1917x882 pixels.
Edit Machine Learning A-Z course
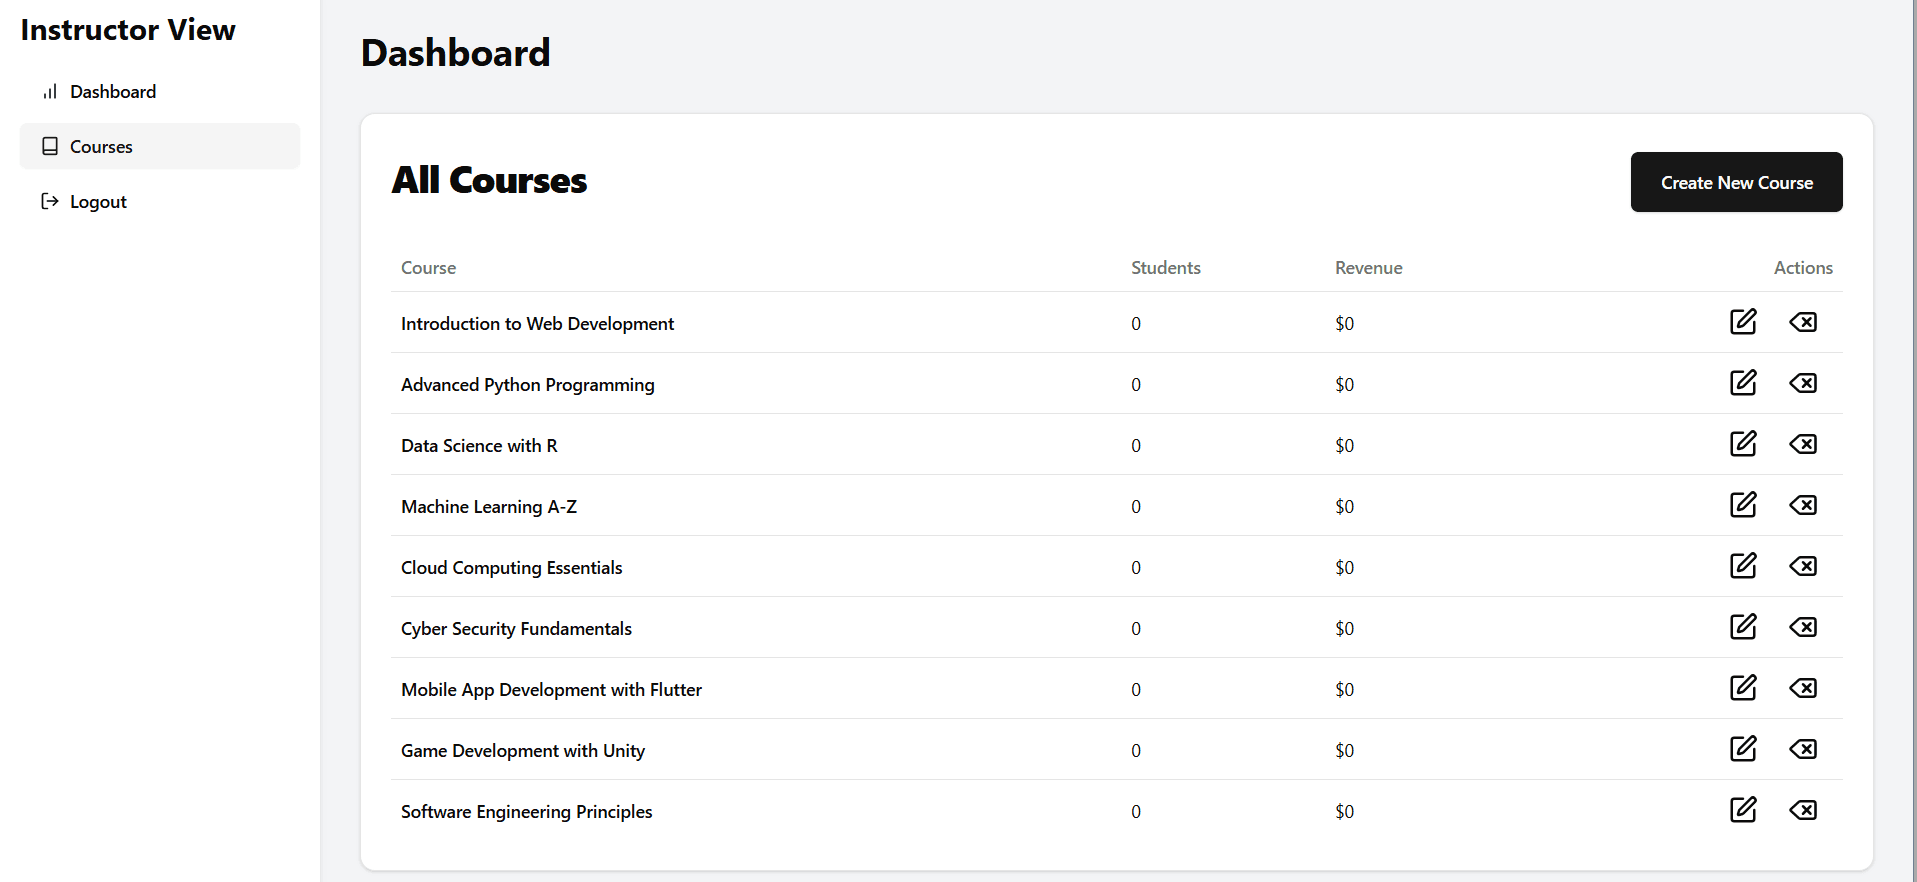[x=1743, y=505]
